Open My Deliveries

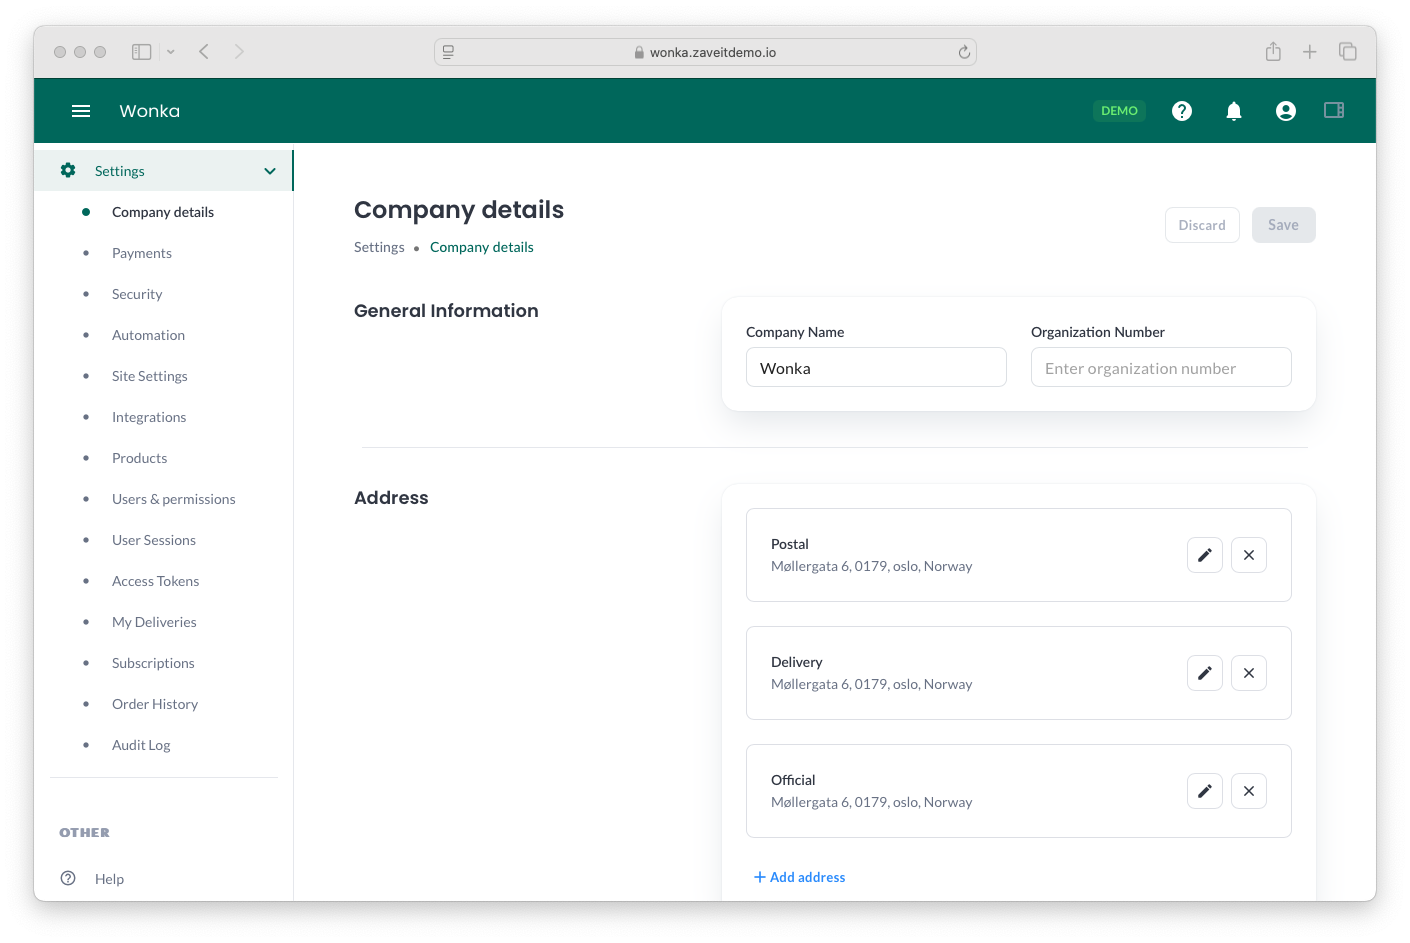[154, 622]
